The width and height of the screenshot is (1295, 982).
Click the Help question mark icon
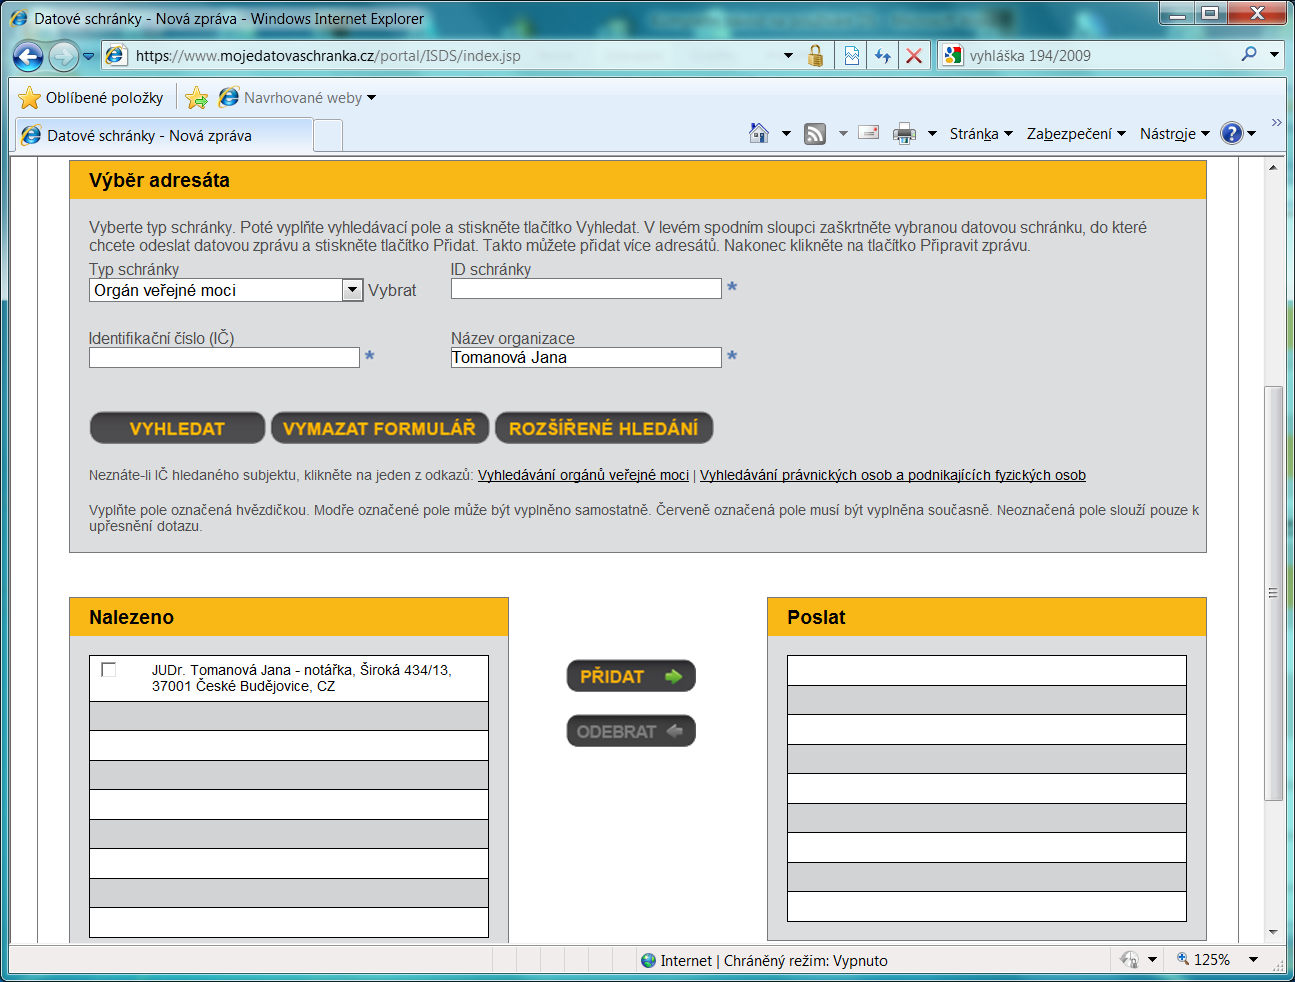(1232, 133)
